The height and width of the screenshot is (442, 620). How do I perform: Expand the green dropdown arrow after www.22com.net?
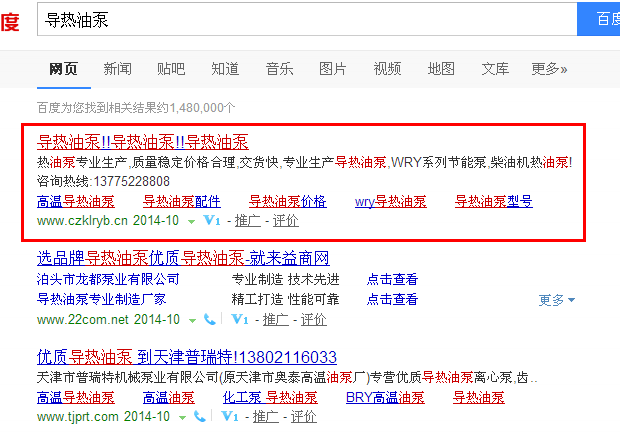click(x=192, y=321)
